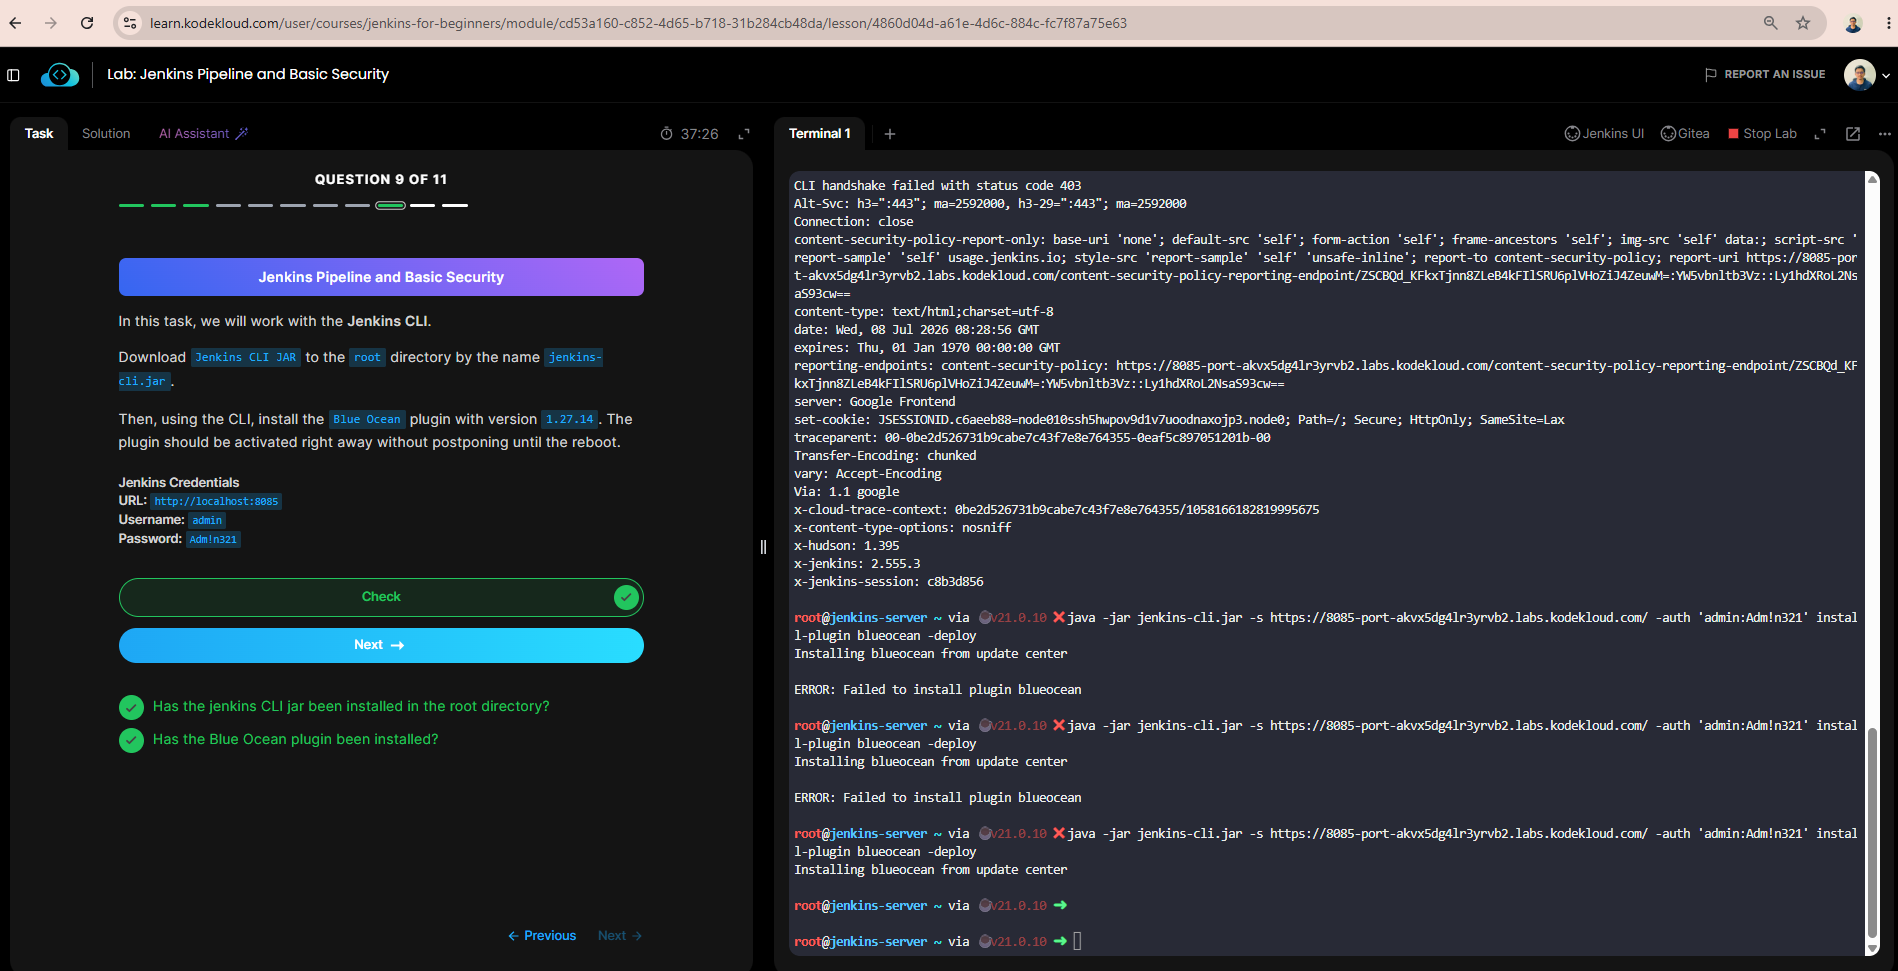Toggle the course sidebar panel
The height and width of the screenshot is (971, 1898).
(x=13, y=75)
